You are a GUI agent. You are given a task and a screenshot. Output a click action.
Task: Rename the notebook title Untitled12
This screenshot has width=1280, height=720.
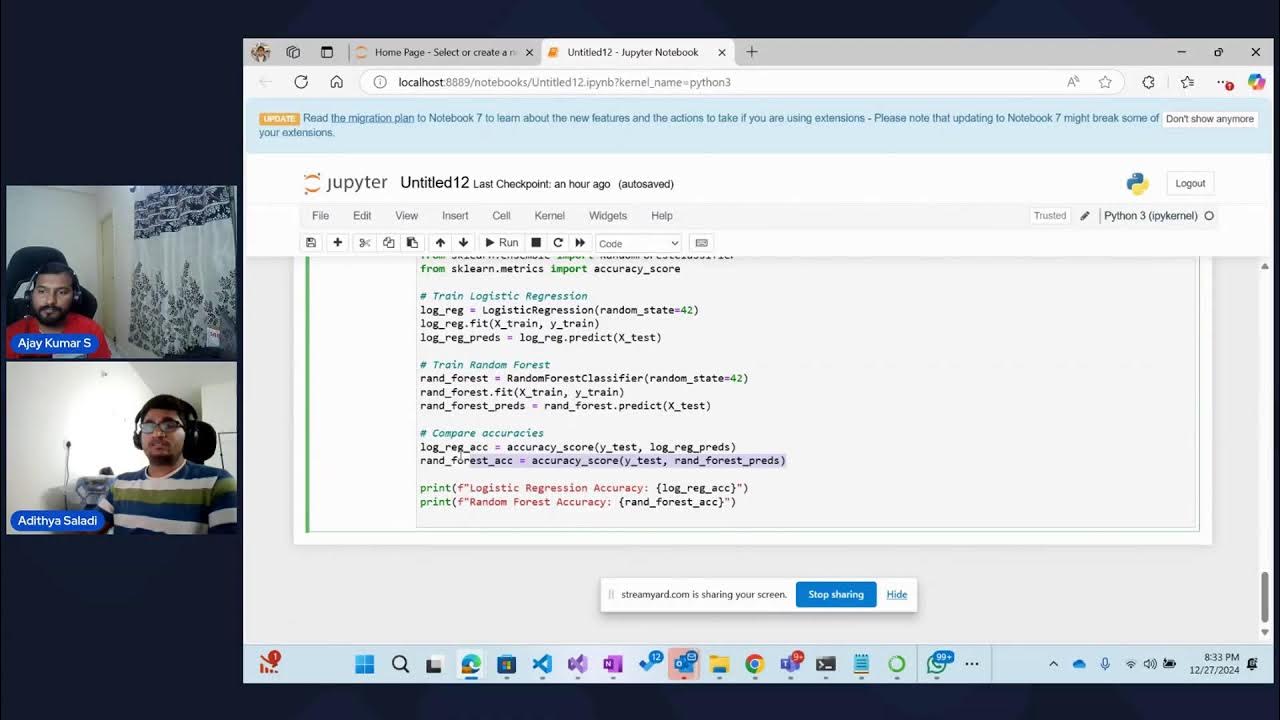pyautogui.click(x=434, y=183)
